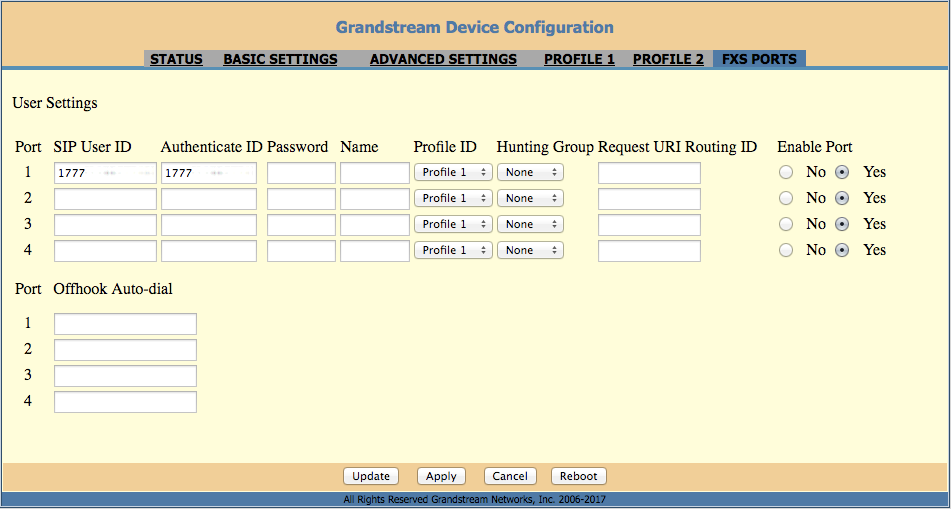The height and width of the screenshot is (509, 951).
Task: Click the 'Enable Port' column header
Action: pos(815,147)
